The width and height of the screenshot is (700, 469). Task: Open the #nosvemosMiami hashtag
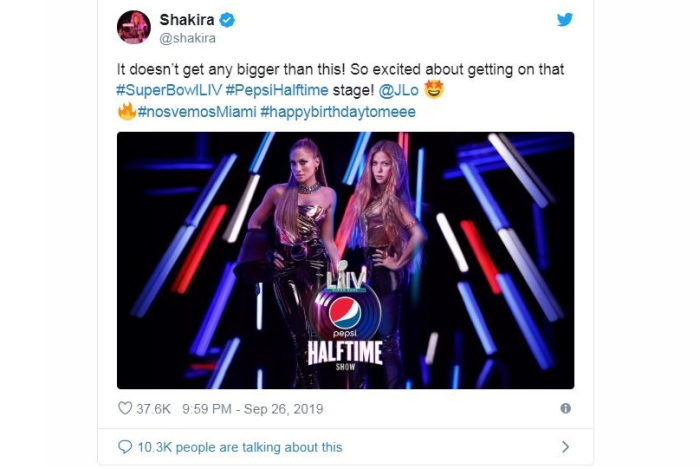tap(197, 112)
